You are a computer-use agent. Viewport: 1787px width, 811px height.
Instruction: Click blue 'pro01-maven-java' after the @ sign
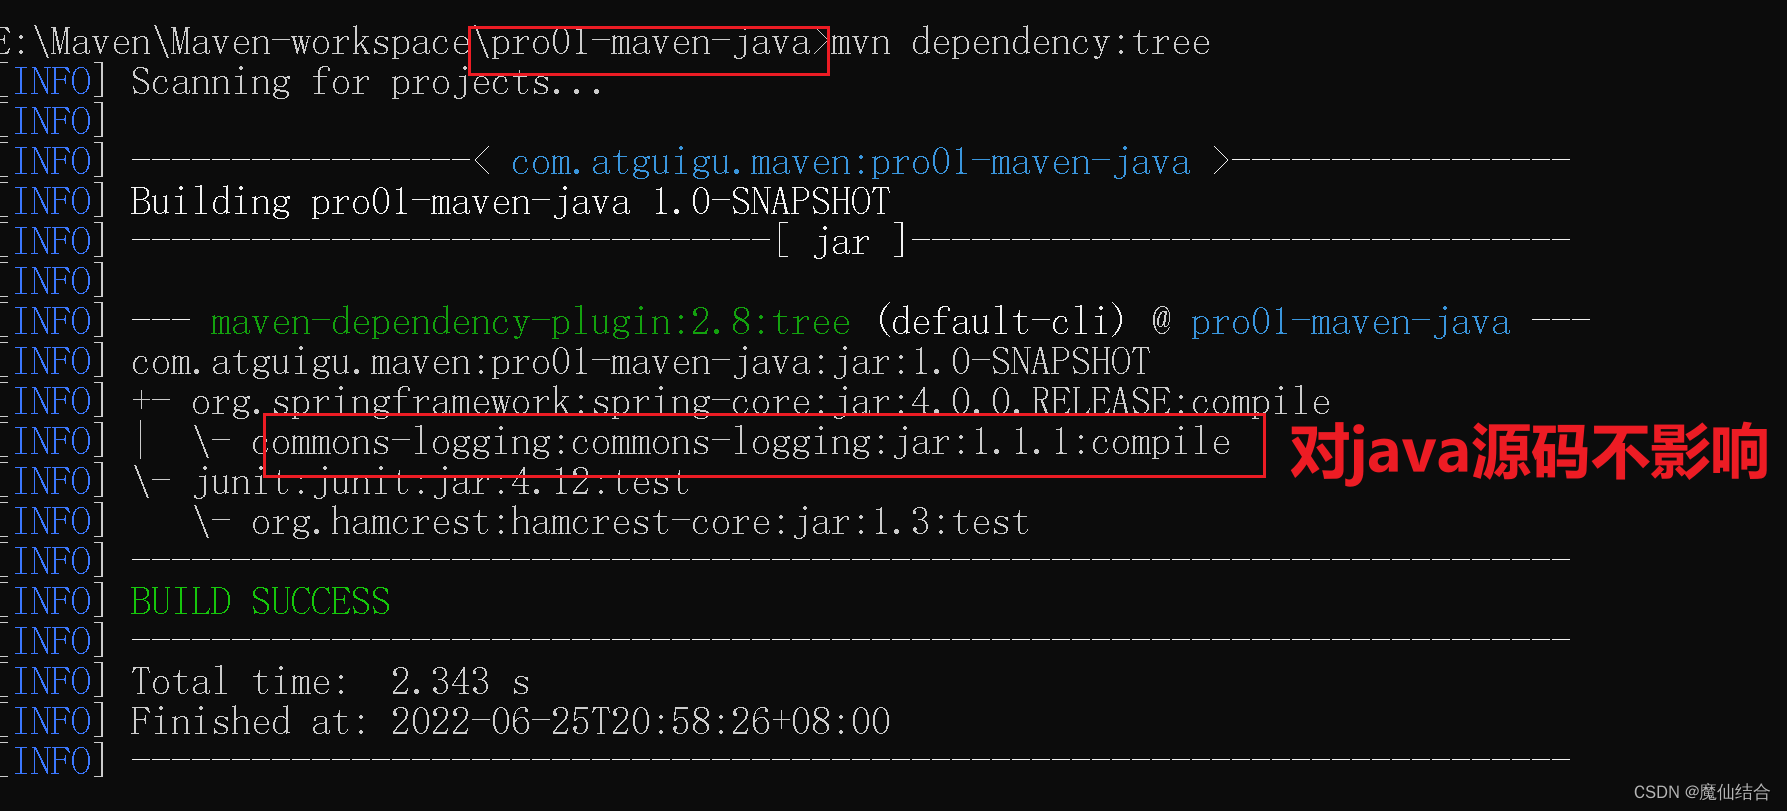point(1350,323)
